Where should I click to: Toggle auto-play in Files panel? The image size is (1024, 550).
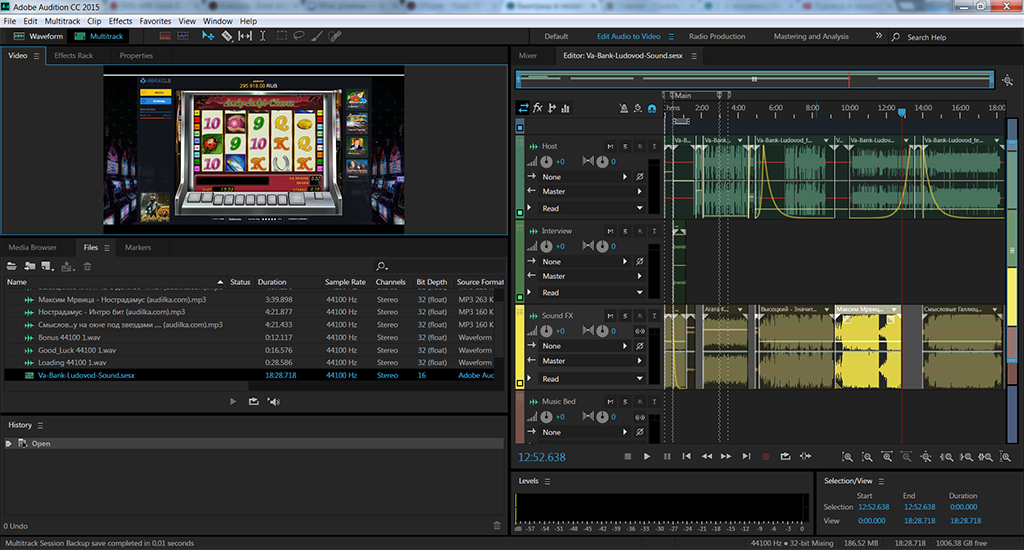point(274,402)
